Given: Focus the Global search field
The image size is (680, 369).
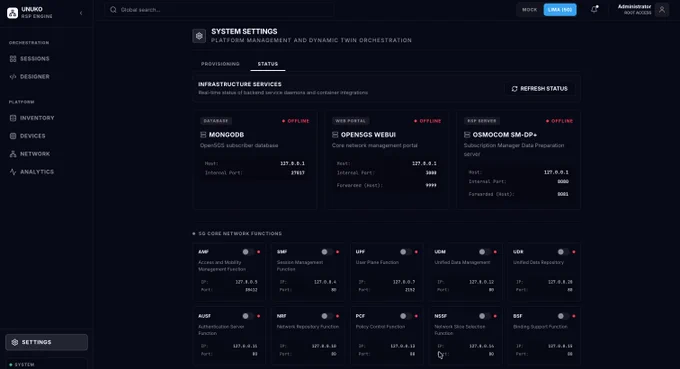Looking at the screenshot, I should 219,10.
